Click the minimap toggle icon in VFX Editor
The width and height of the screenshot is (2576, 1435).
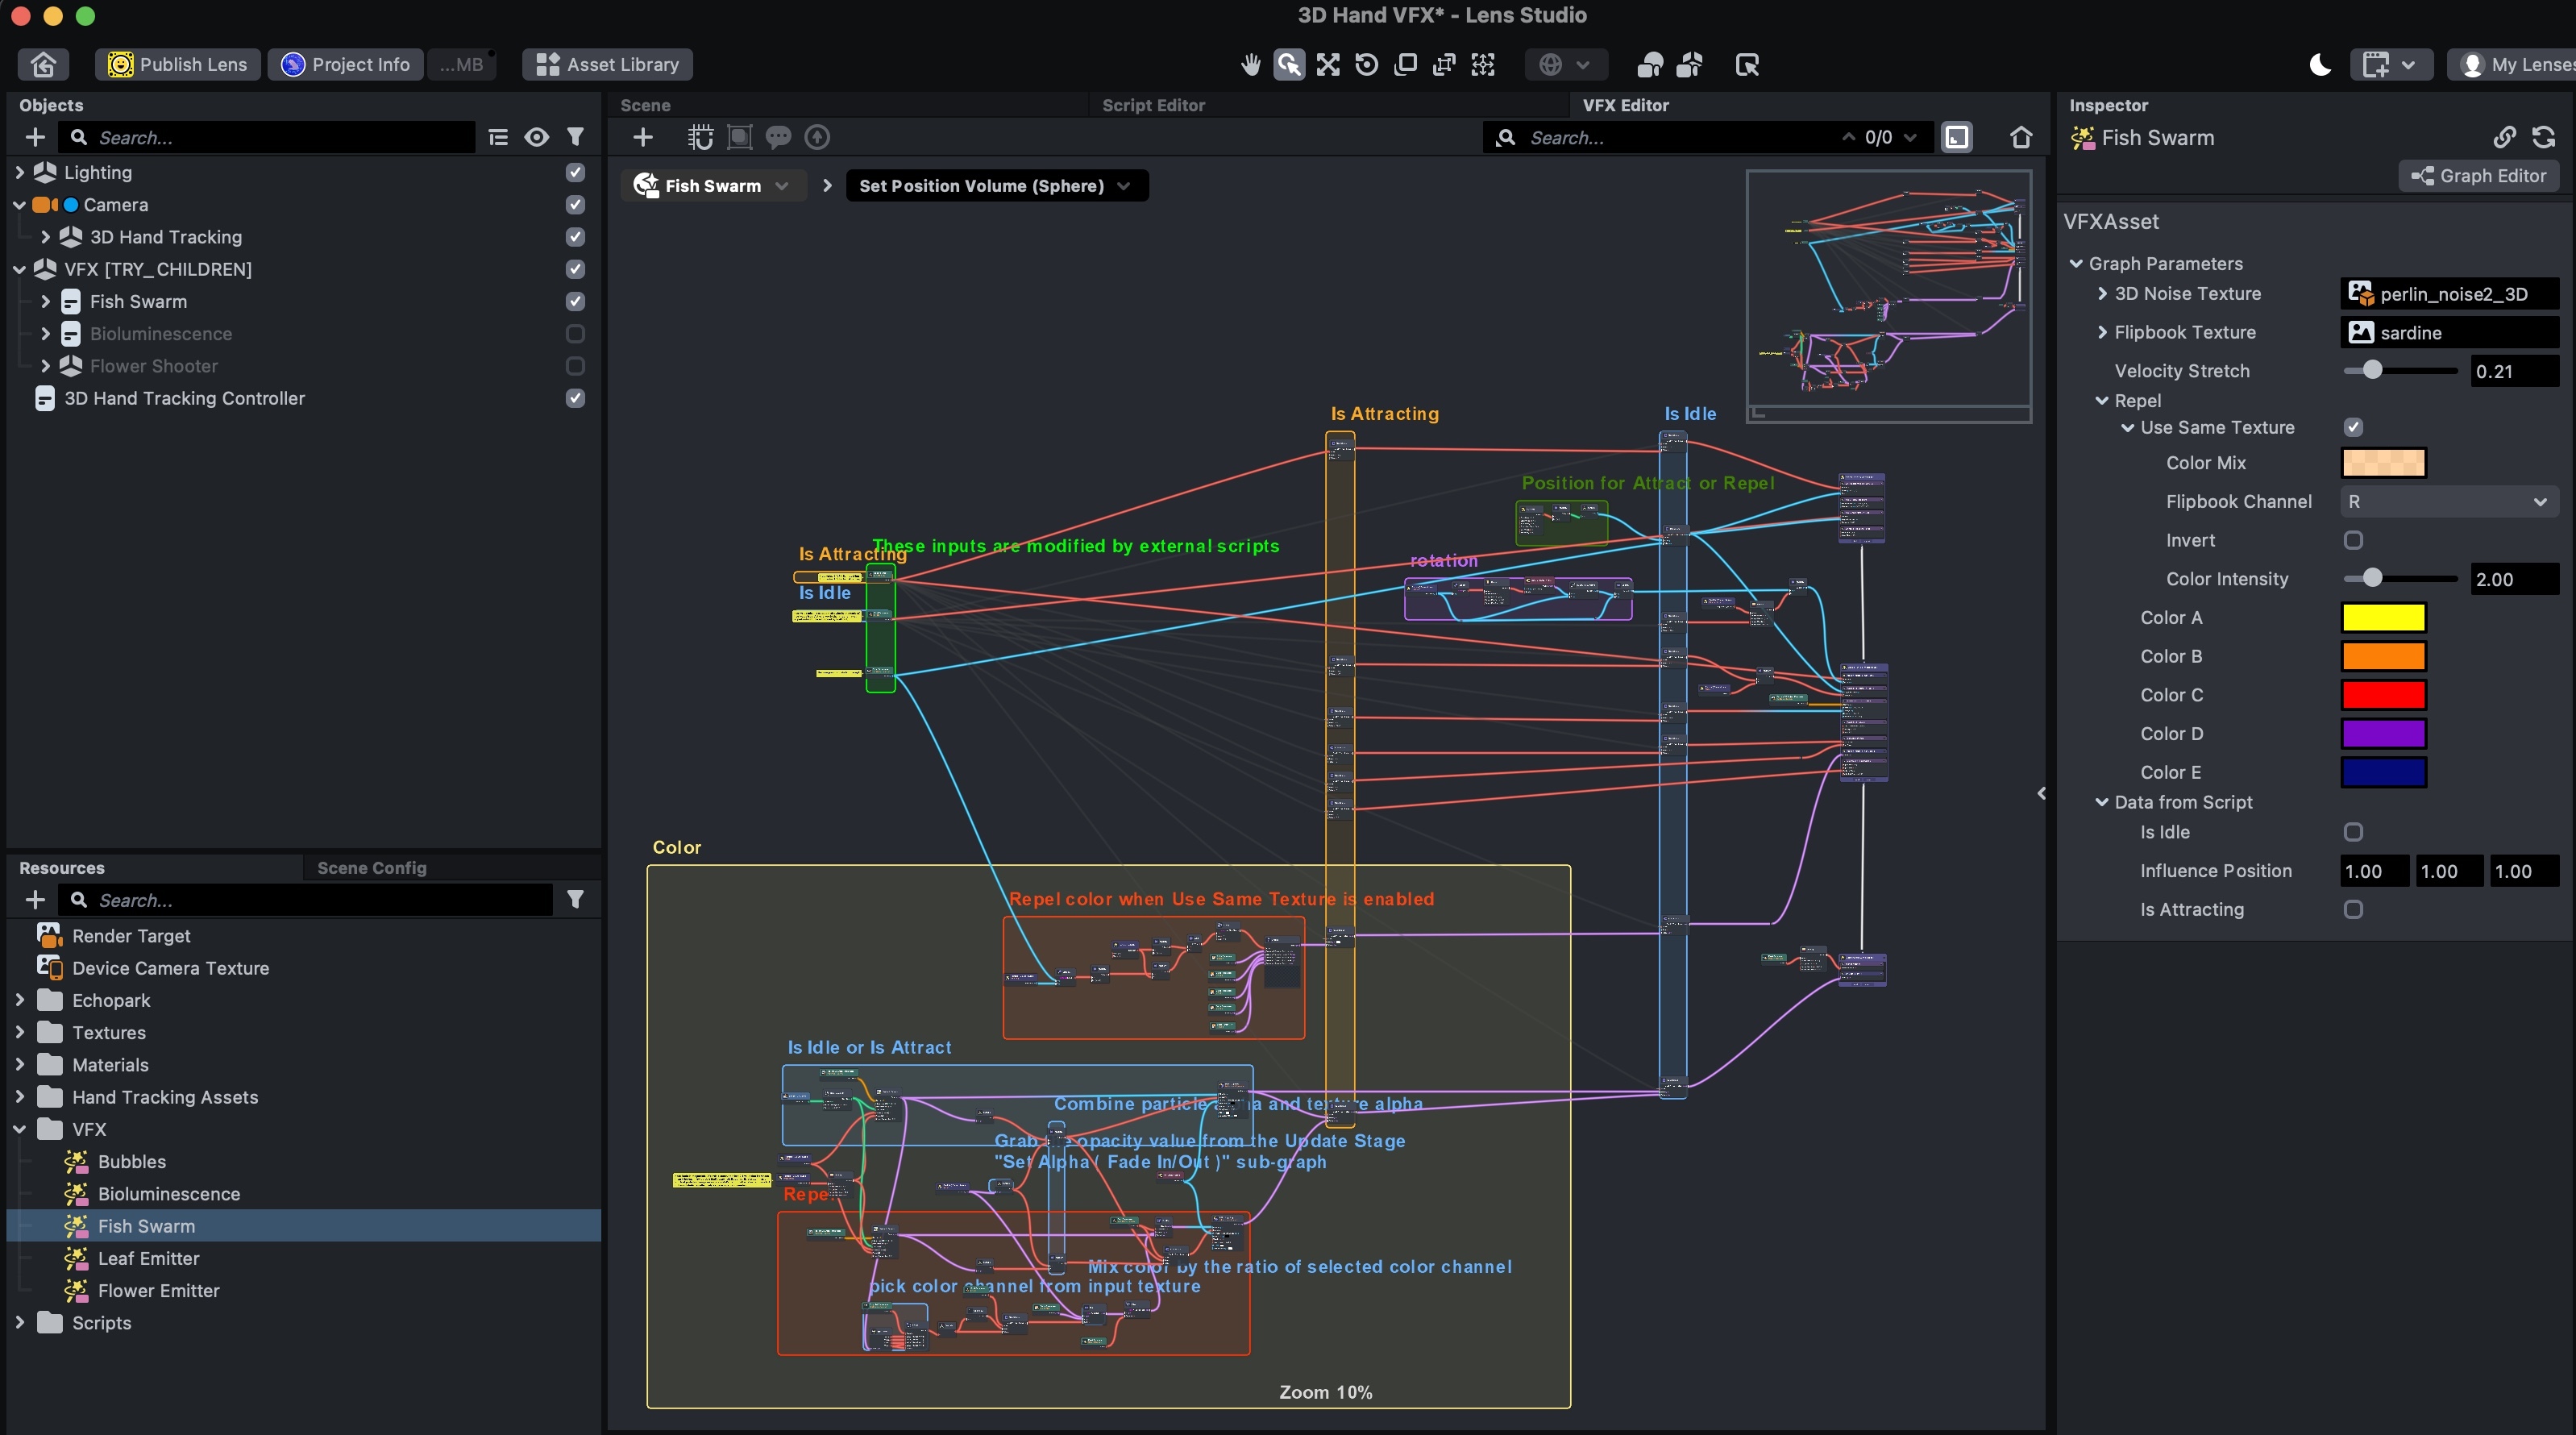click(x=1957, y=137)
